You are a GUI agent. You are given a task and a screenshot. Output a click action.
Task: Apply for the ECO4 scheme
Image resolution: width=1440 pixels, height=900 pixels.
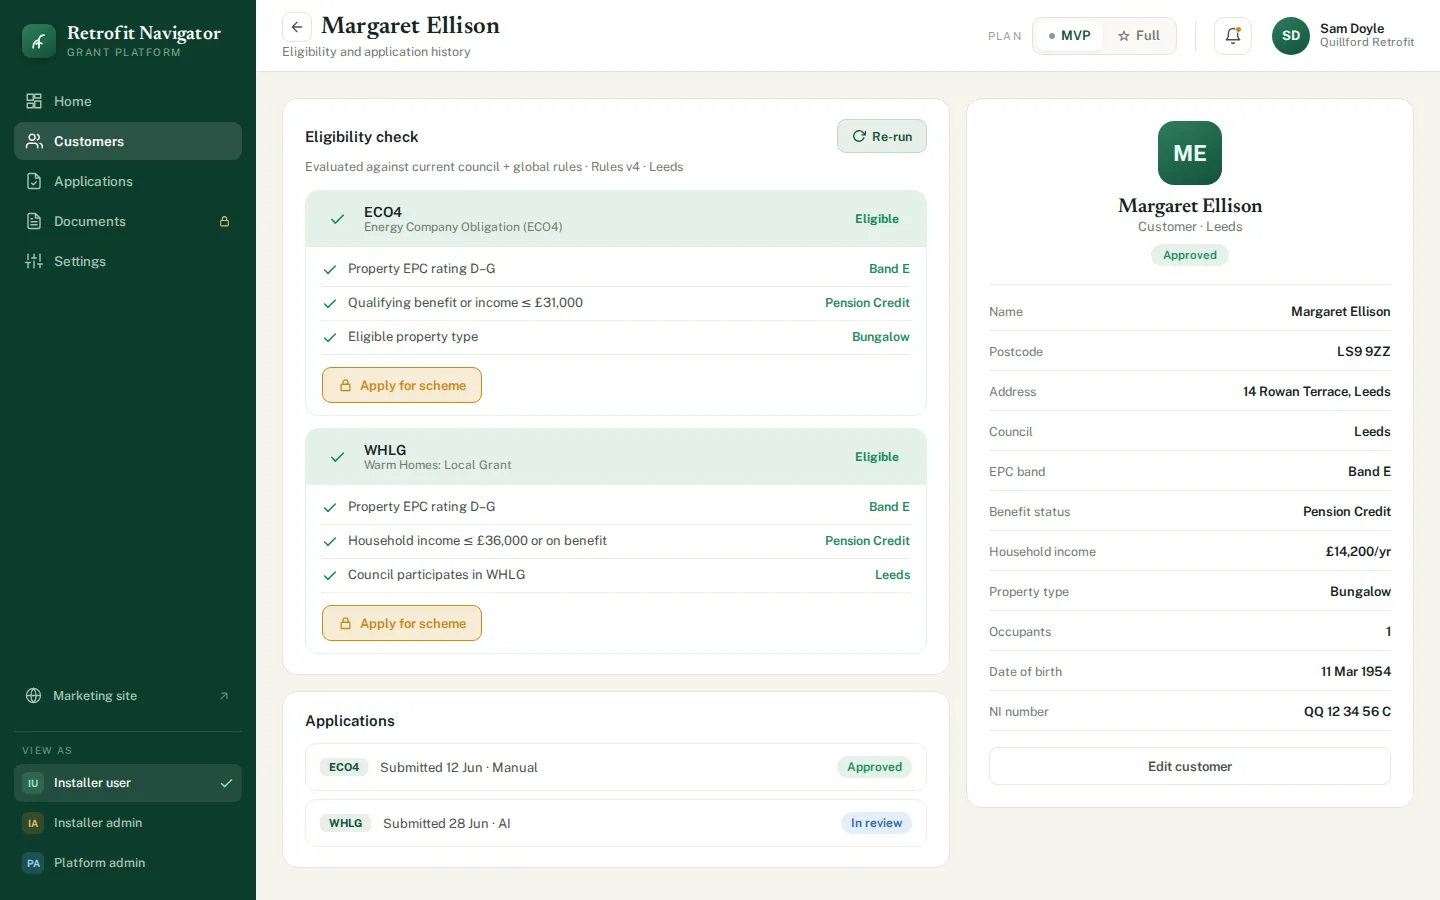(402, 385)
